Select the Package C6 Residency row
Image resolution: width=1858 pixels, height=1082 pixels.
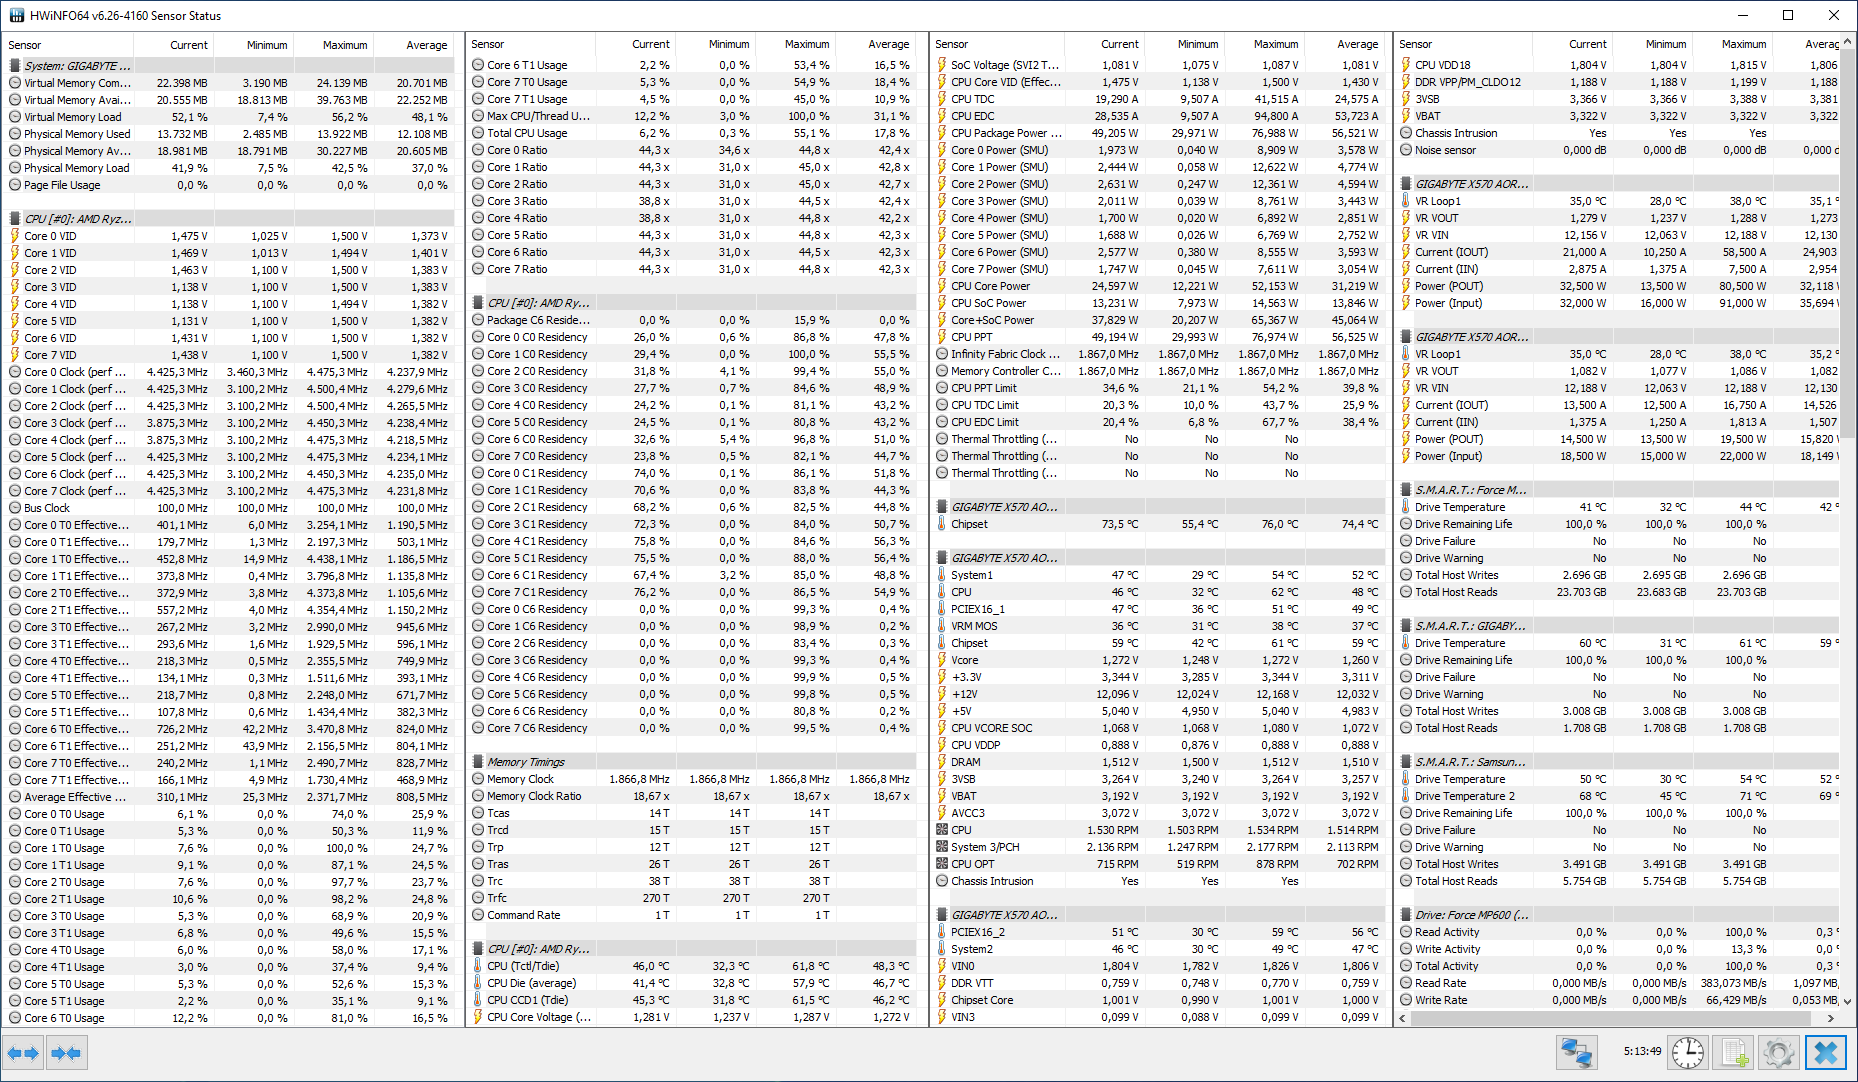coord(692,320)
